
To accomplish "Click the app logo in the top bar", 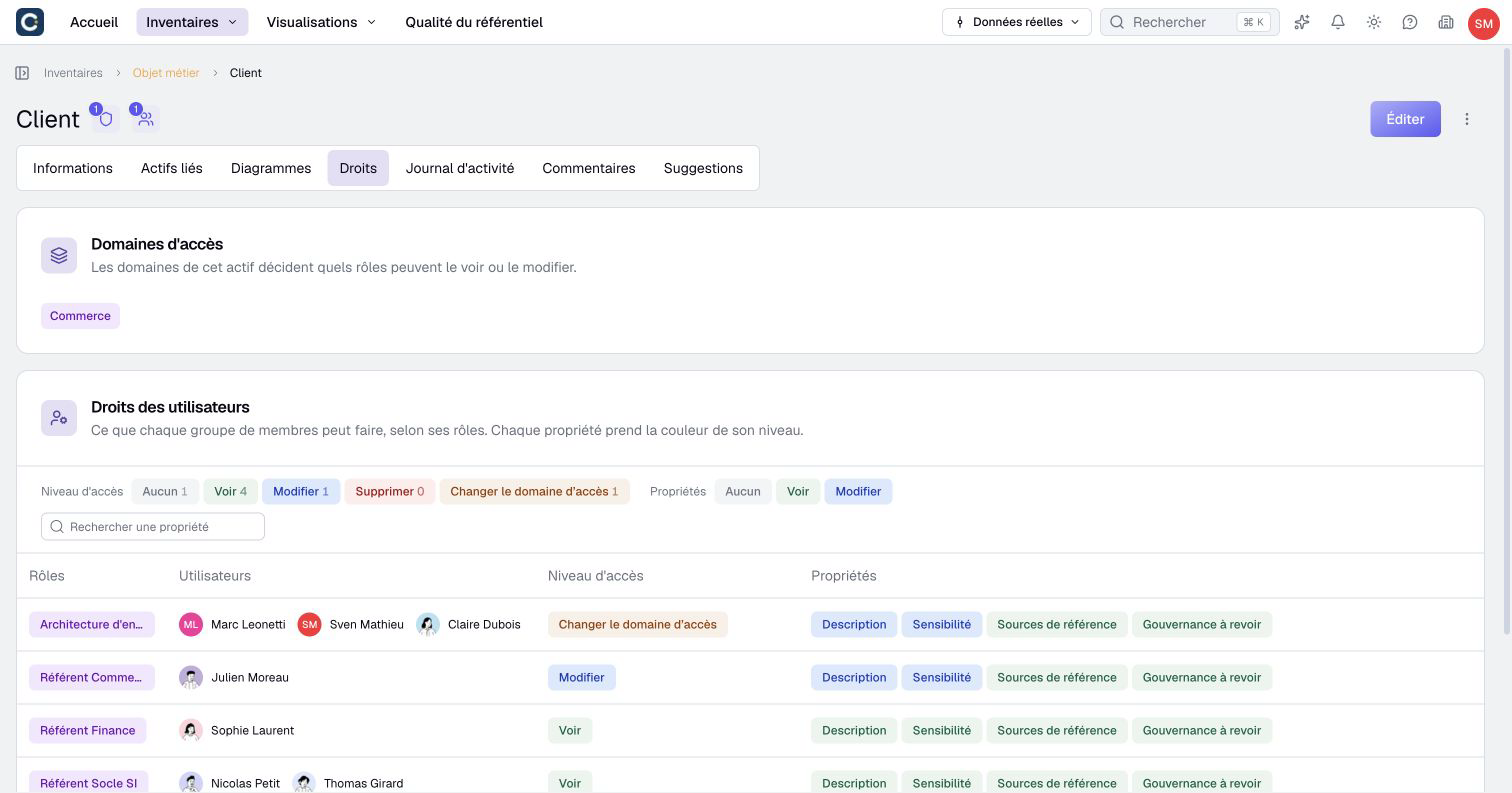I will point(30,22).
